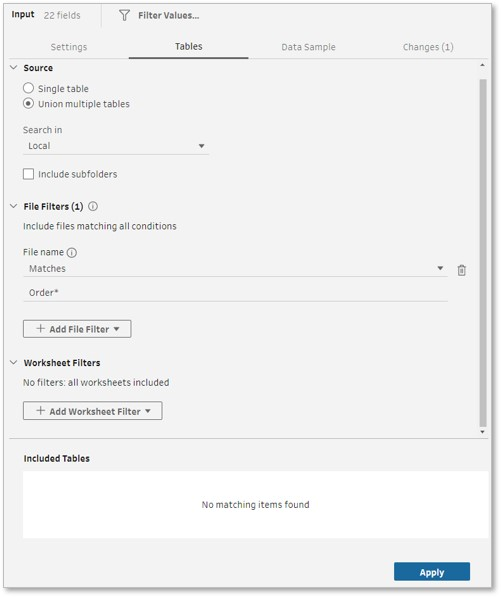
Task: Open the File Filters info icon
Action: pos(93,206)
